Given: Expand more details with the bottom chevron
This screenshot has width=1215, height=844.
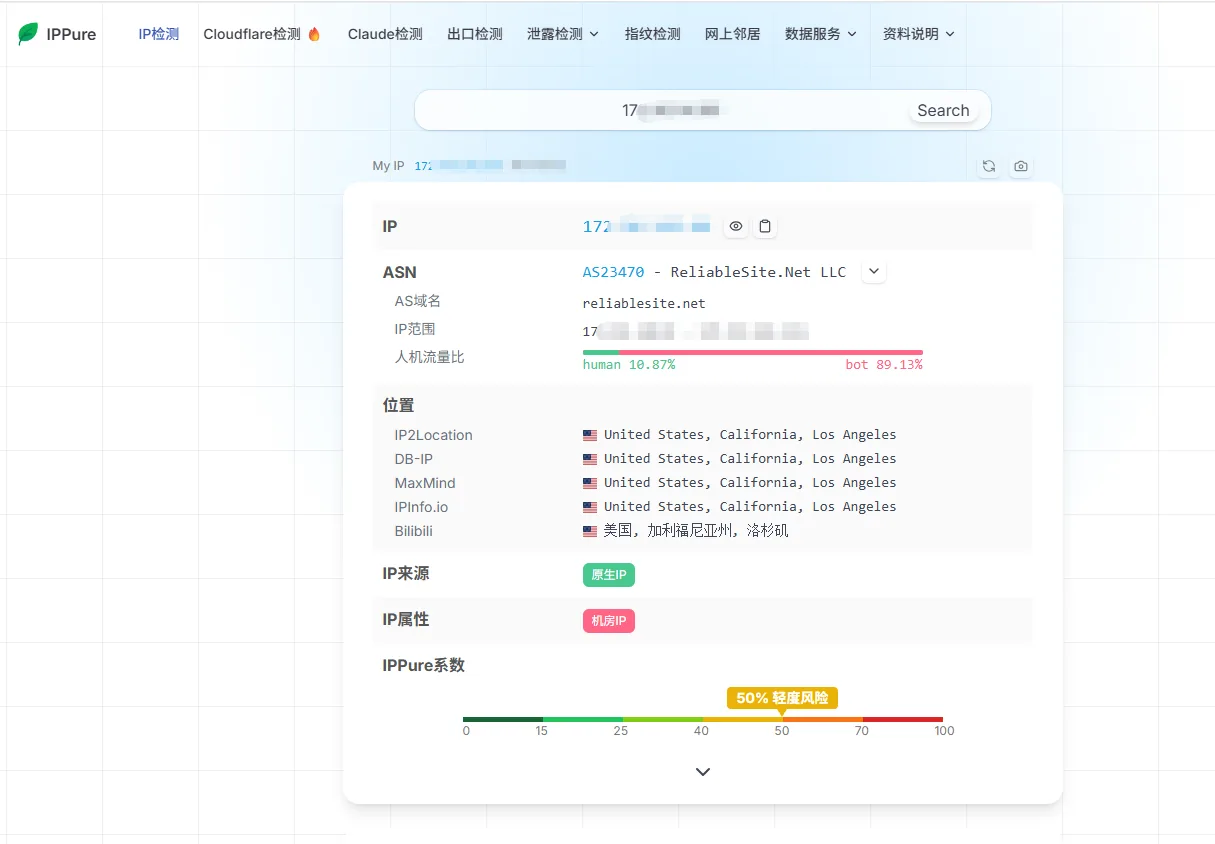Looking at the screenshot, I should pos(703,772).
